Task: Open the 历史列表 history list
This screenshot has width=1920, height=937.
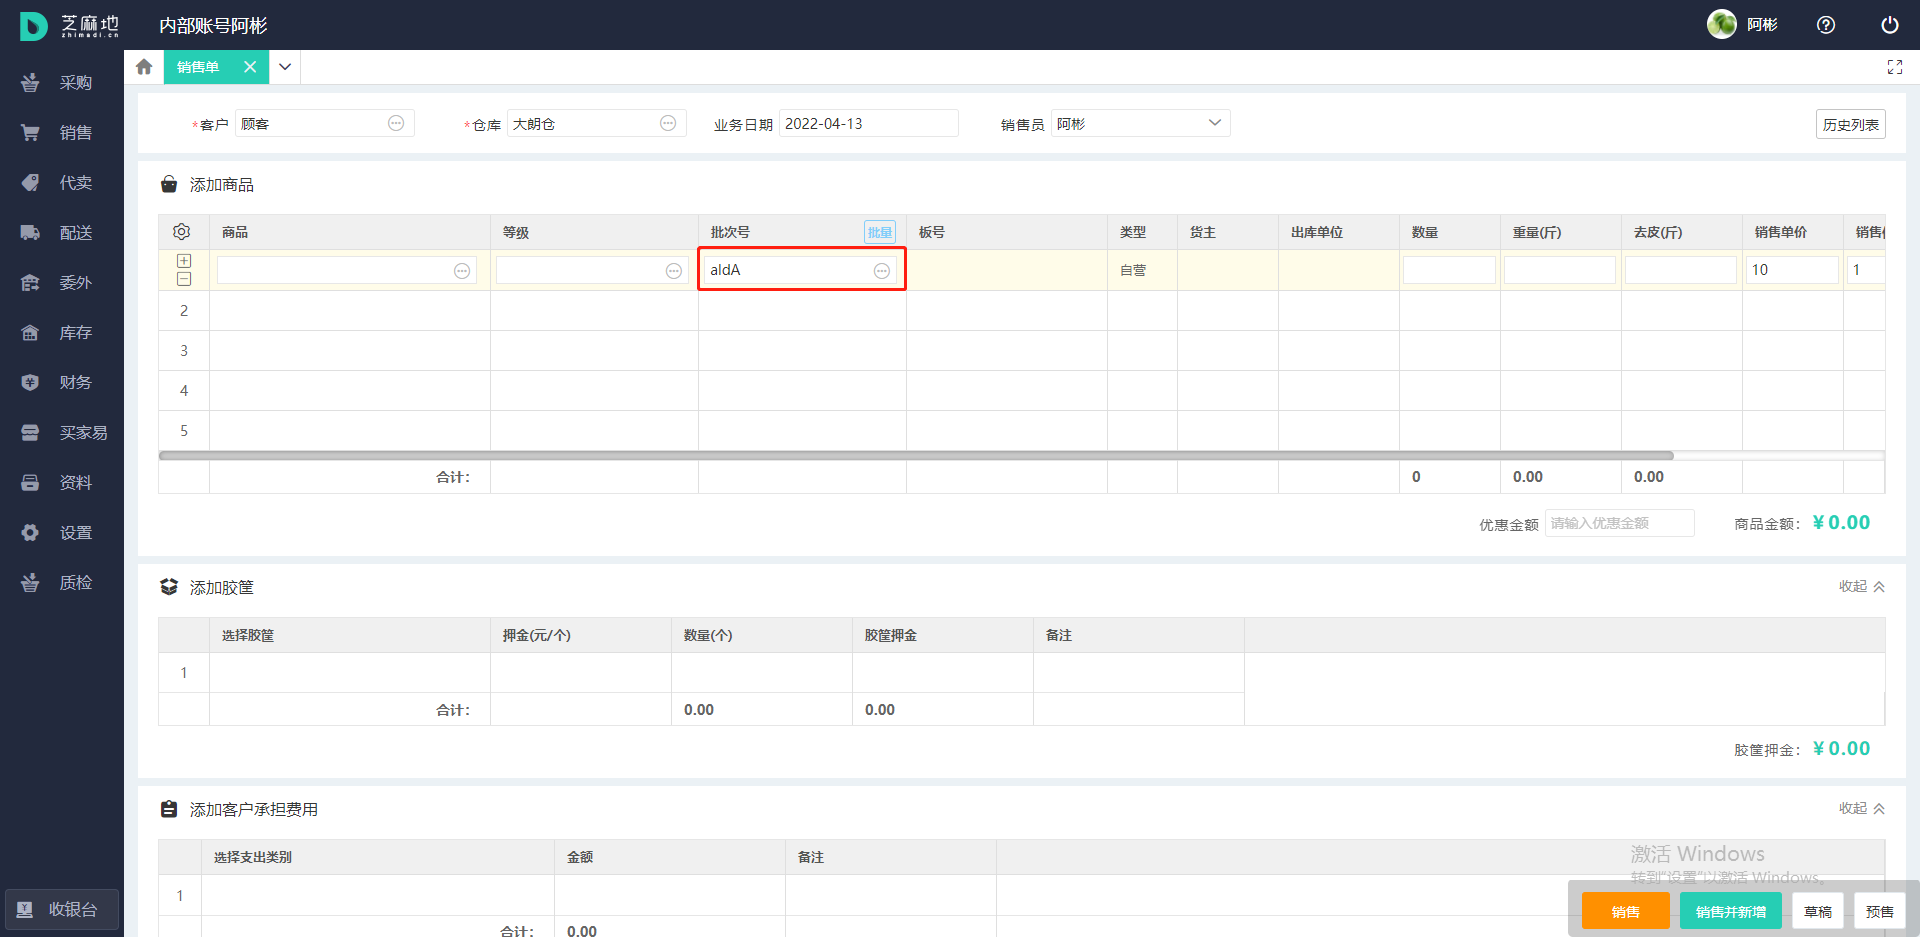Action: [x=1851, y=124]
